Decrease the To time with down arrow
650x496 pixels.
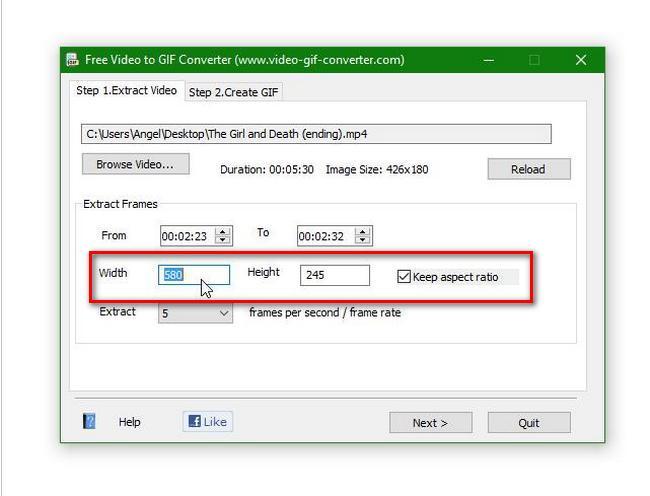363,240
